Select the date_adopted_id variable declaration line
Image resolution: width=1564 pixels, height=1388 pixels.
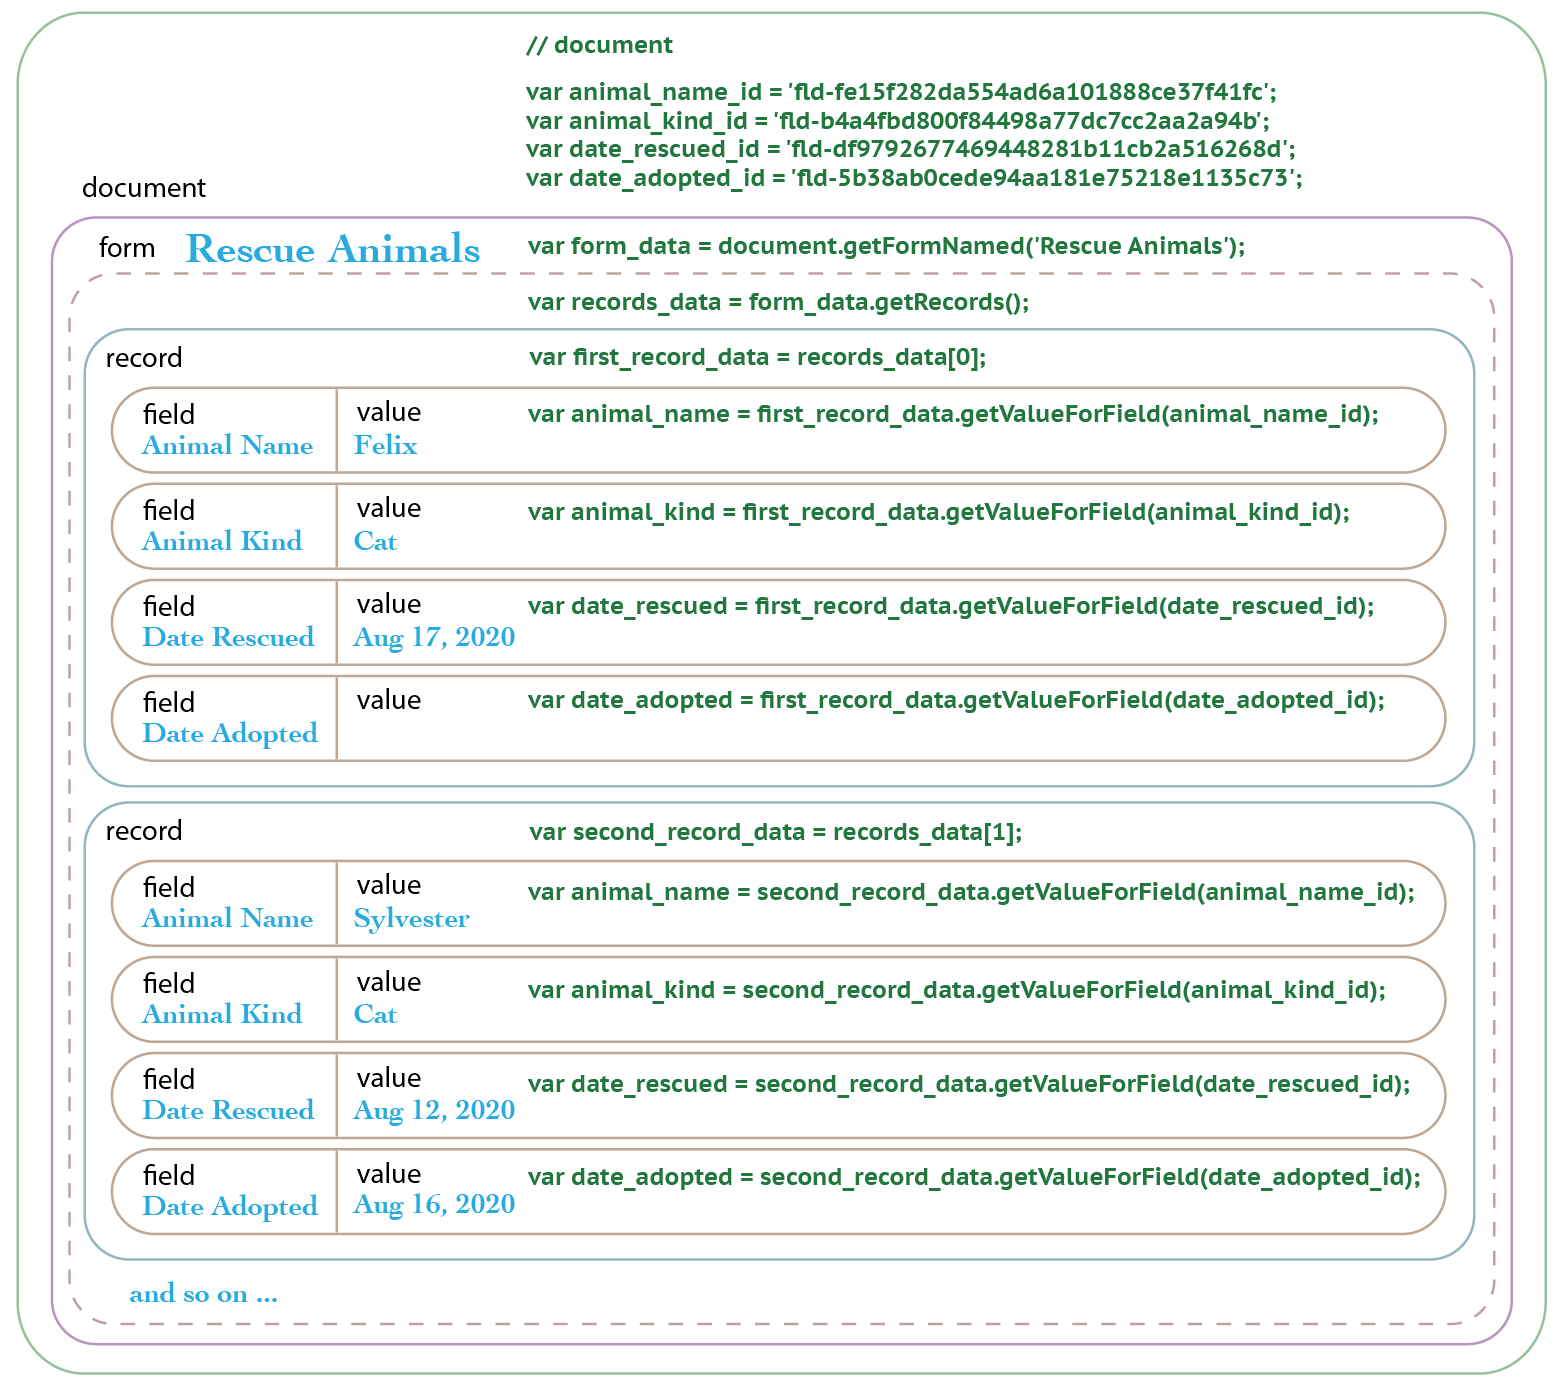(x=913, y=178)
